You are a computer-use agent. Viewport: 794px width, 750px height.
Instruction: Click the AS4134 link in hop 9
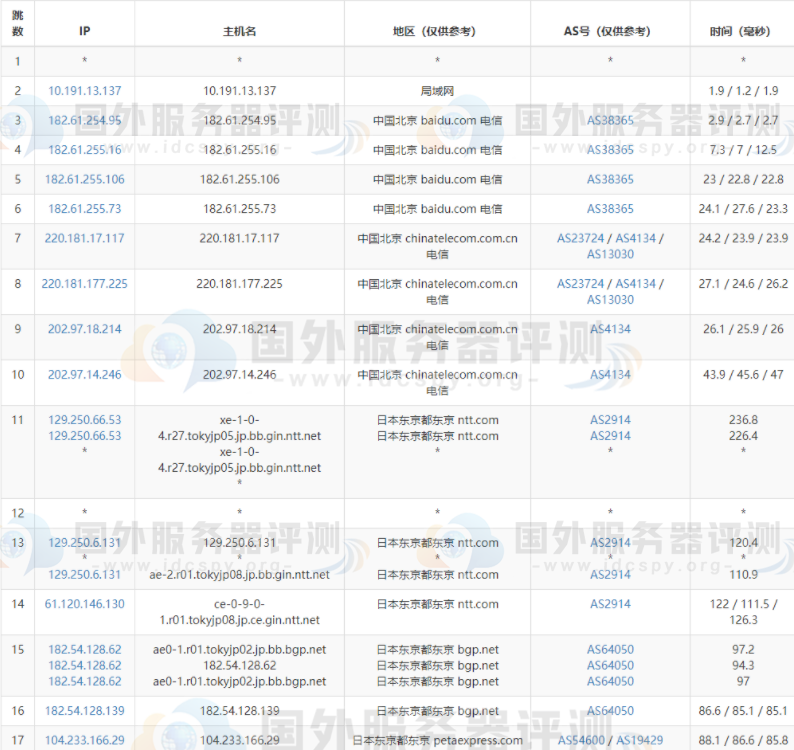coord(610,329)
